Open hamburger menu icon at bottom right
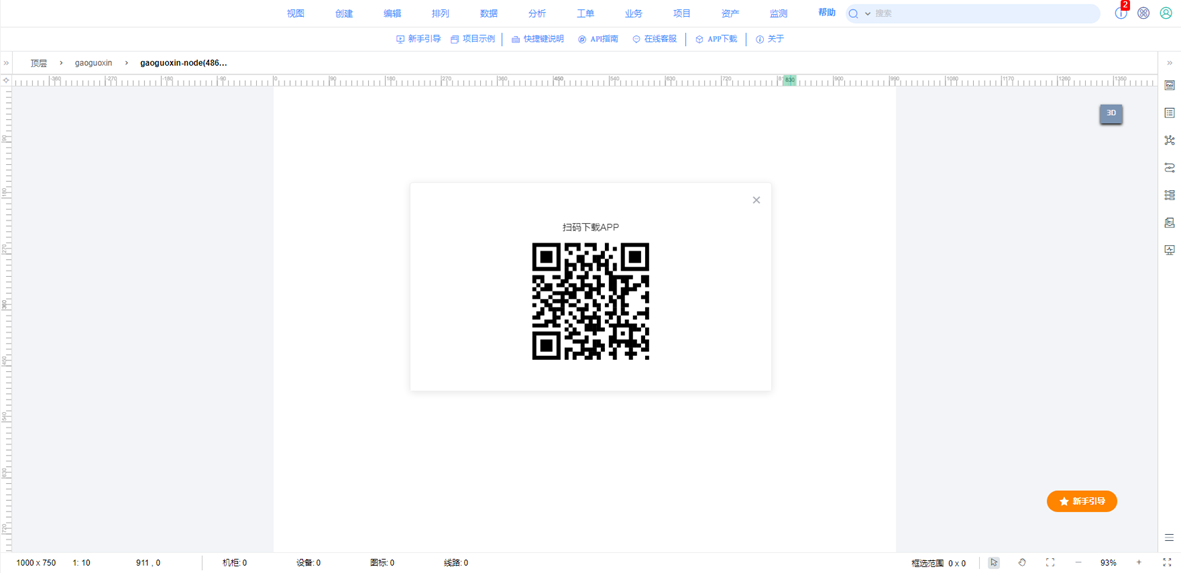Image resolution: width=1181 pixels, height=573 pixels. coord(1169,538)
